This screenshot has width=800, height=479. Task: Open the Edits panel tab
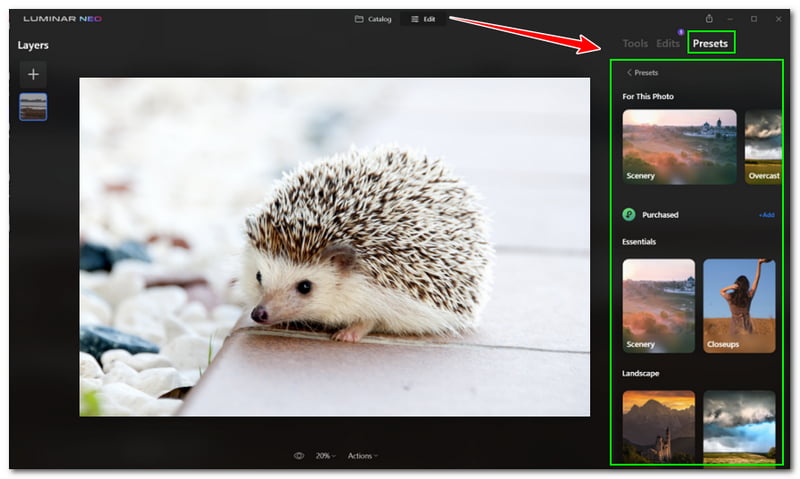668,43
